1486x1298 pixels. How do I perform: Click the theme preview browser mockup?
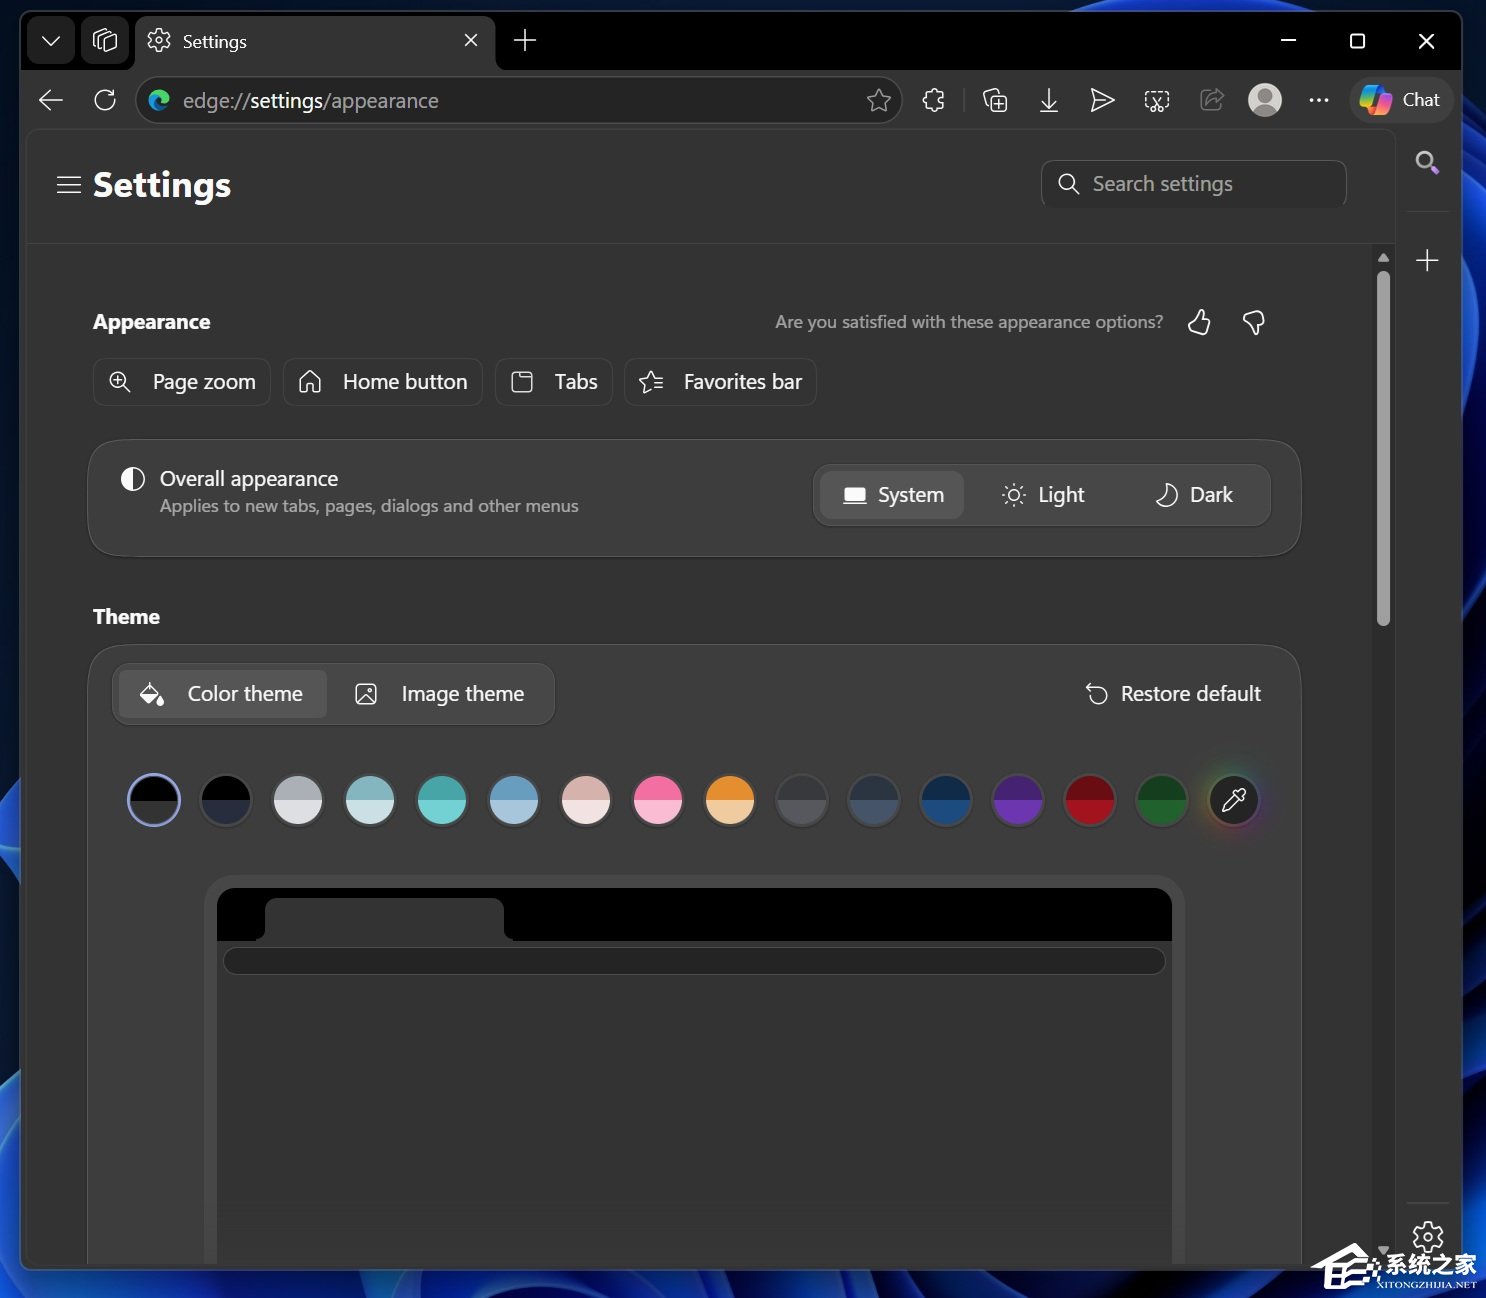695,1070
